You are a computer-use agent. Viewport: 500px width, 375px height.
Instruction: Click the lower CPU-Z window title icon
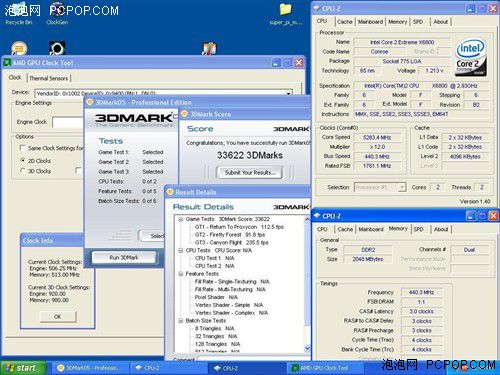click(x=317, y=216)
